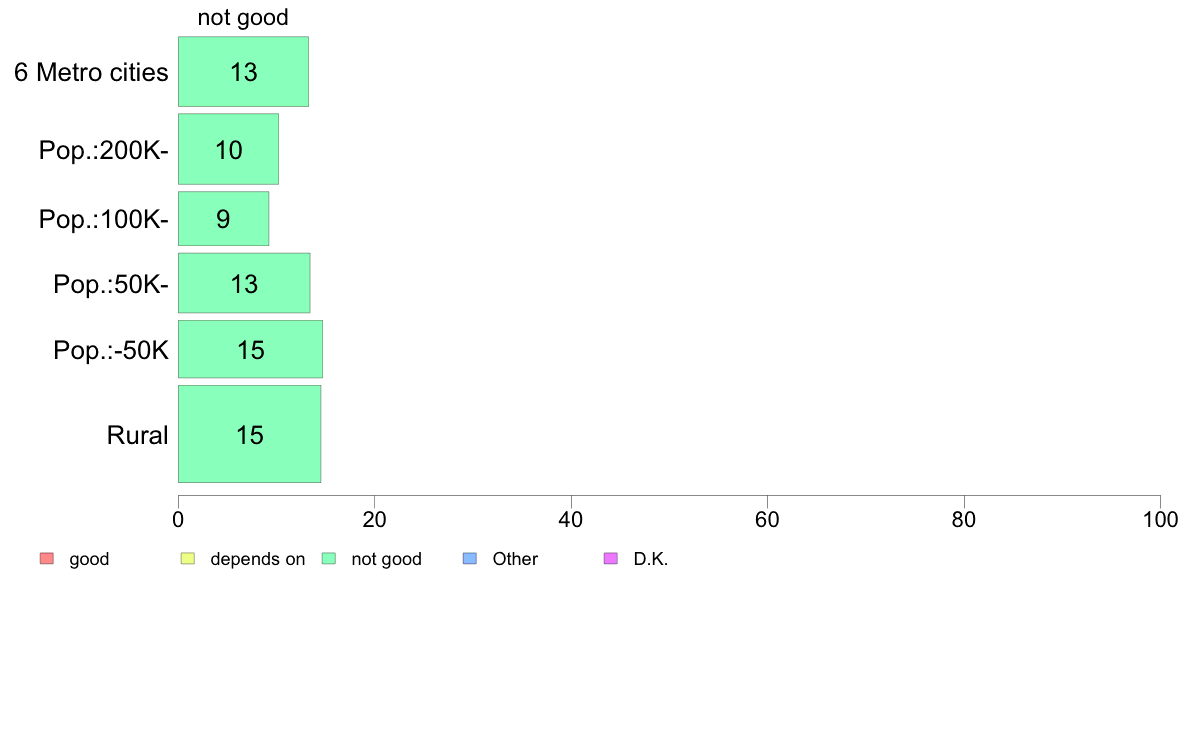Click the blue 'Other' legend swatch
Viewport: 1188px width, 736px height.
tap(470, 559)
